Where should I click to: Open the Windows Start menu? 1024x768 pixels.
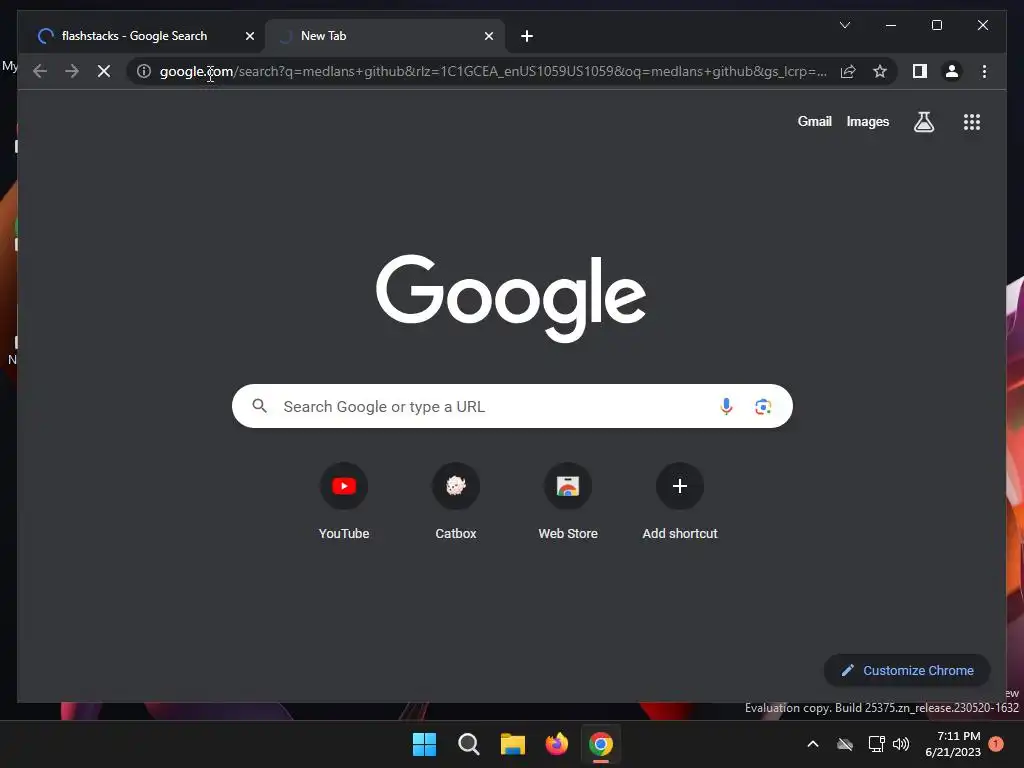click(x=424, y=744)
